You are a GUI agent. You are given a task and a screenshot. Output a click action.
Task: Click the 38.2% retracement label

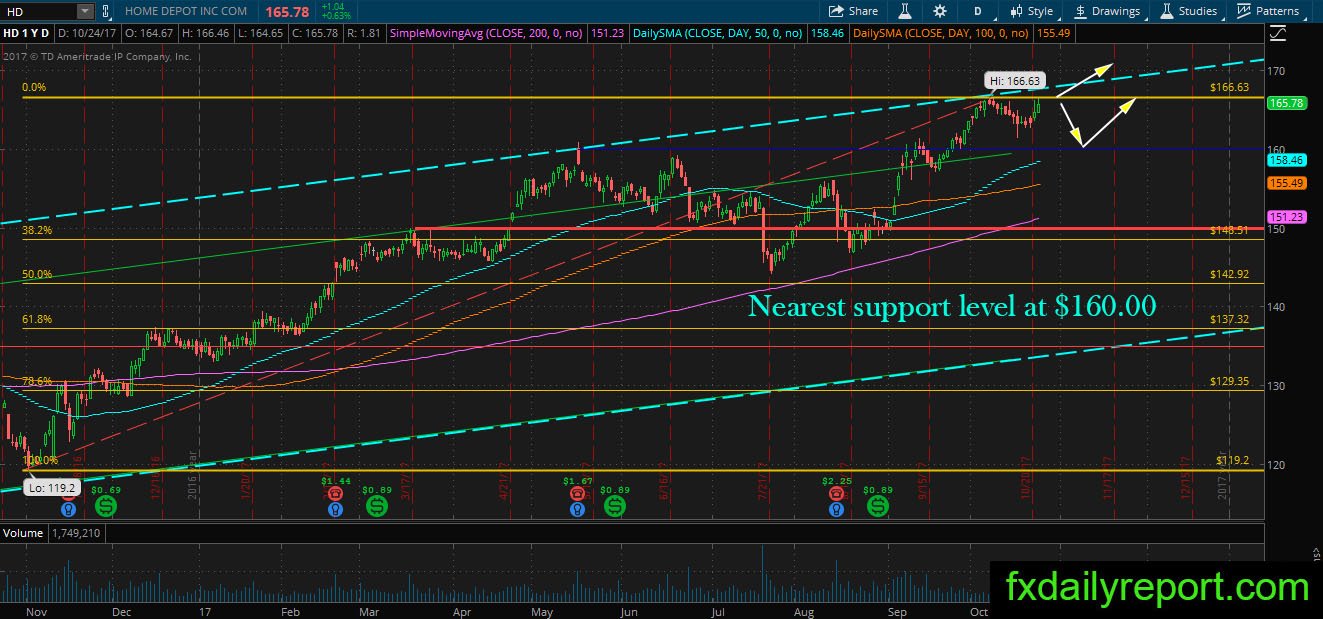pyautogui.click(x=37, y=230)
